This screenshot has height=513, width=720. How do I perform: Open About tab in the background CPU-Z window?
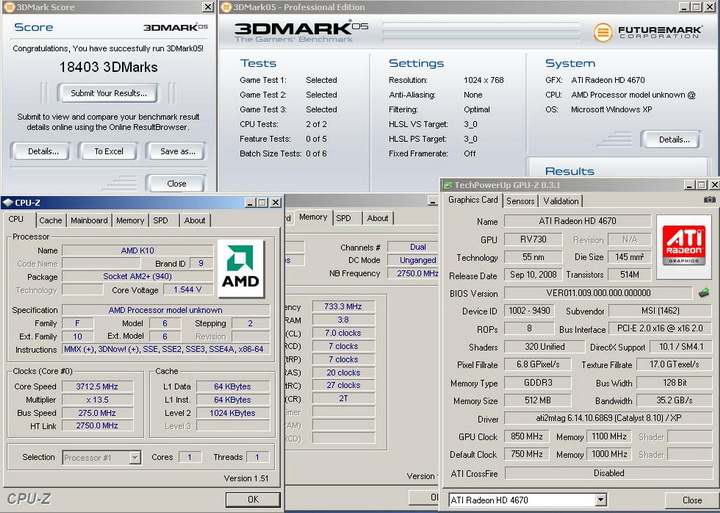pos(377,219)
